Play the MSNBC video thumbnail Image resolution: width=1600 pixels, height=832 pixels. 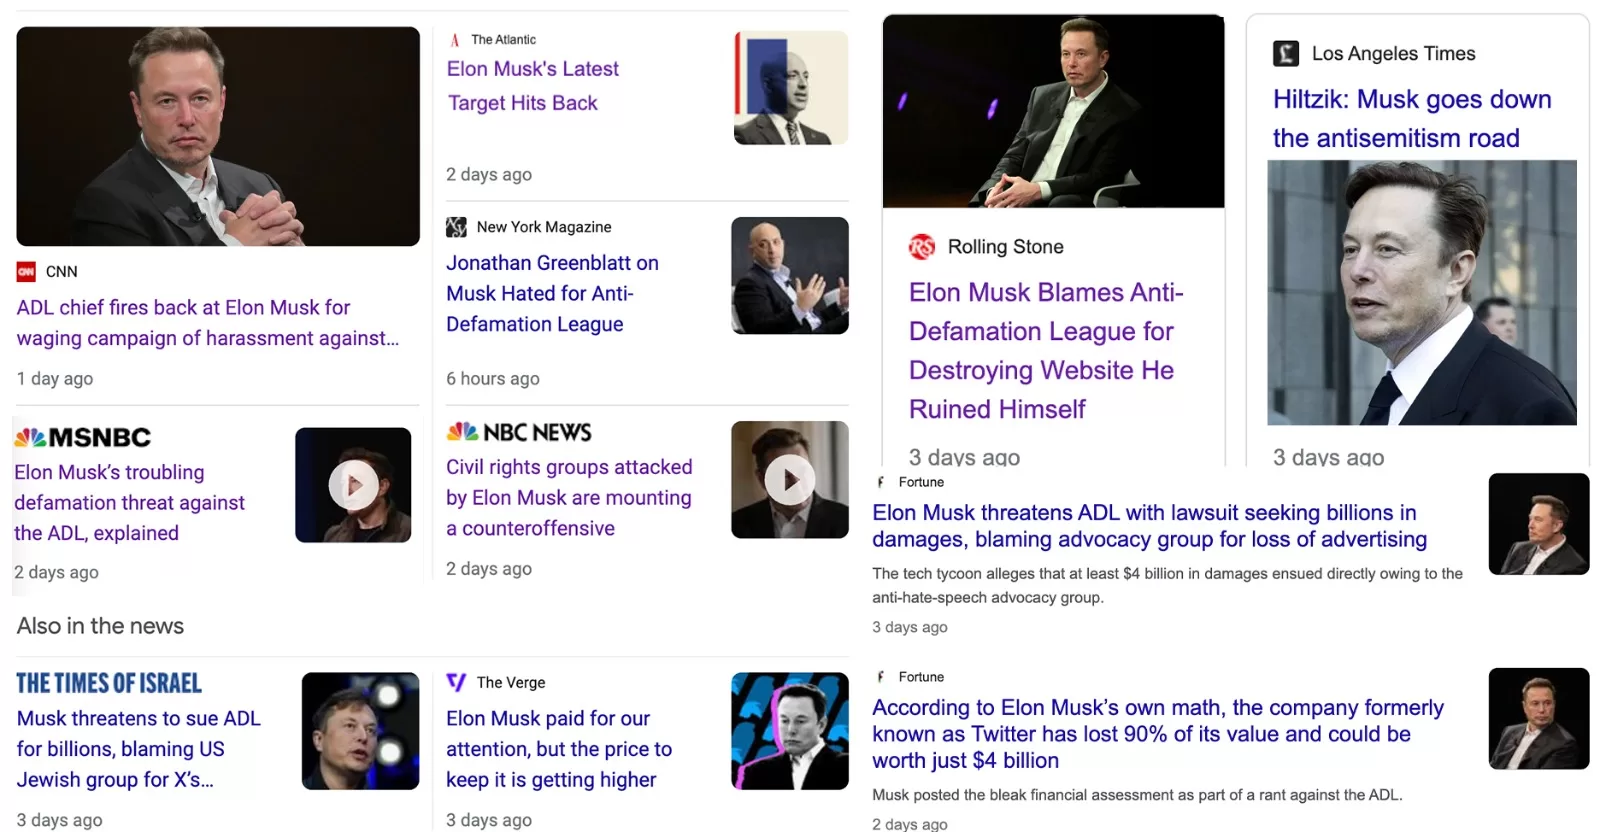[x=353, y=486]
